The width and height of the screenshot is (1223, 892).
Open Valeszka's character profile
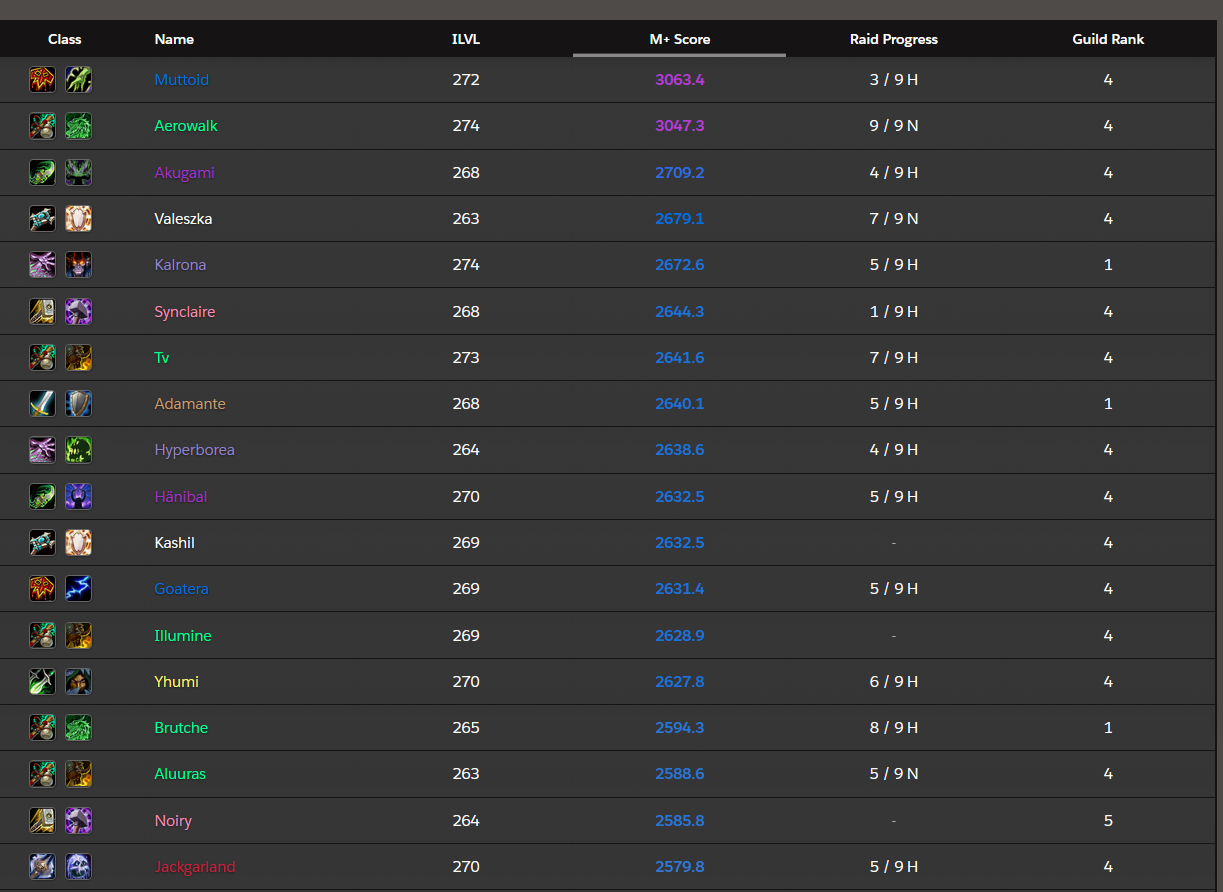coord(183,219)
